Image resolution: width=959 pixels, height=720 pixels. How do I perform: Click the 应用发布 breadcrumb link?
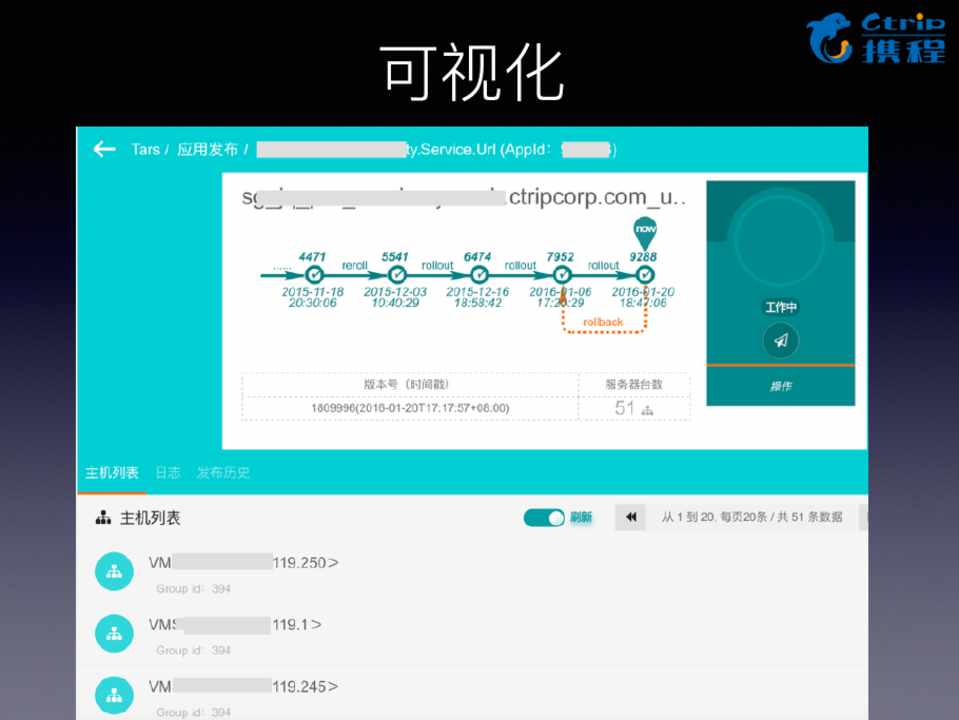point(207,149)
